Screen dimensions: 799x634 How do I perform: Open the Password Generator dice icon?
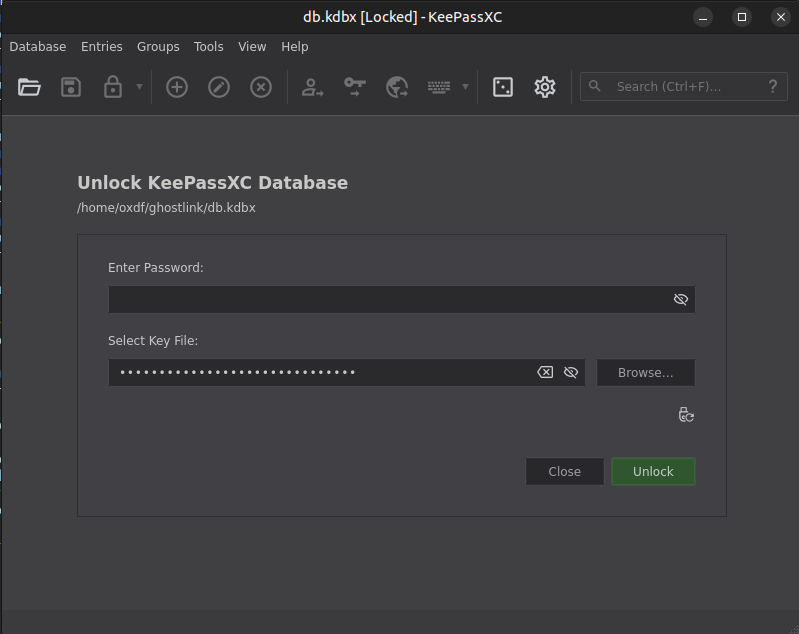pyautogui.click(x=503, y=87)
